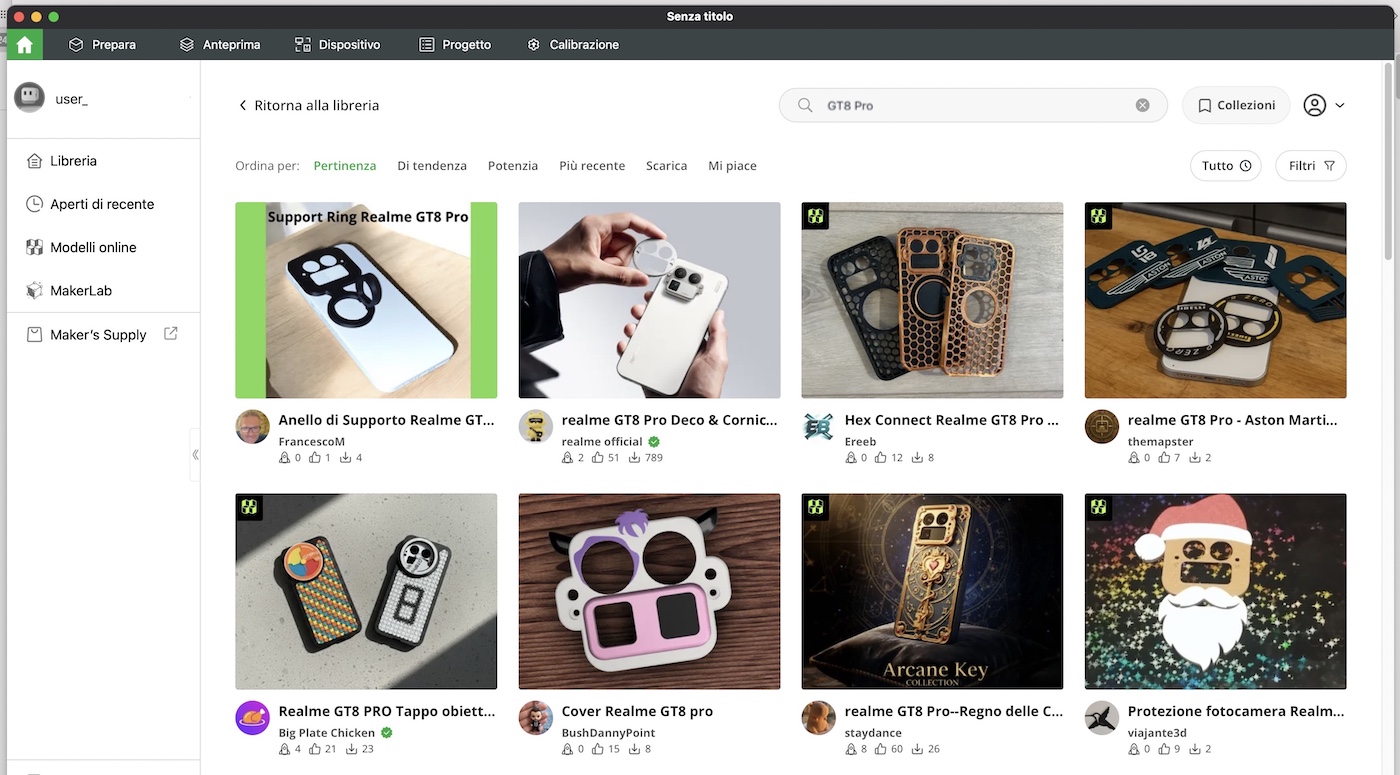This screenshot has width=1400, height=775.
Task: Open the Aston Martin cases thumbnail
Action: pos(1215,300)
